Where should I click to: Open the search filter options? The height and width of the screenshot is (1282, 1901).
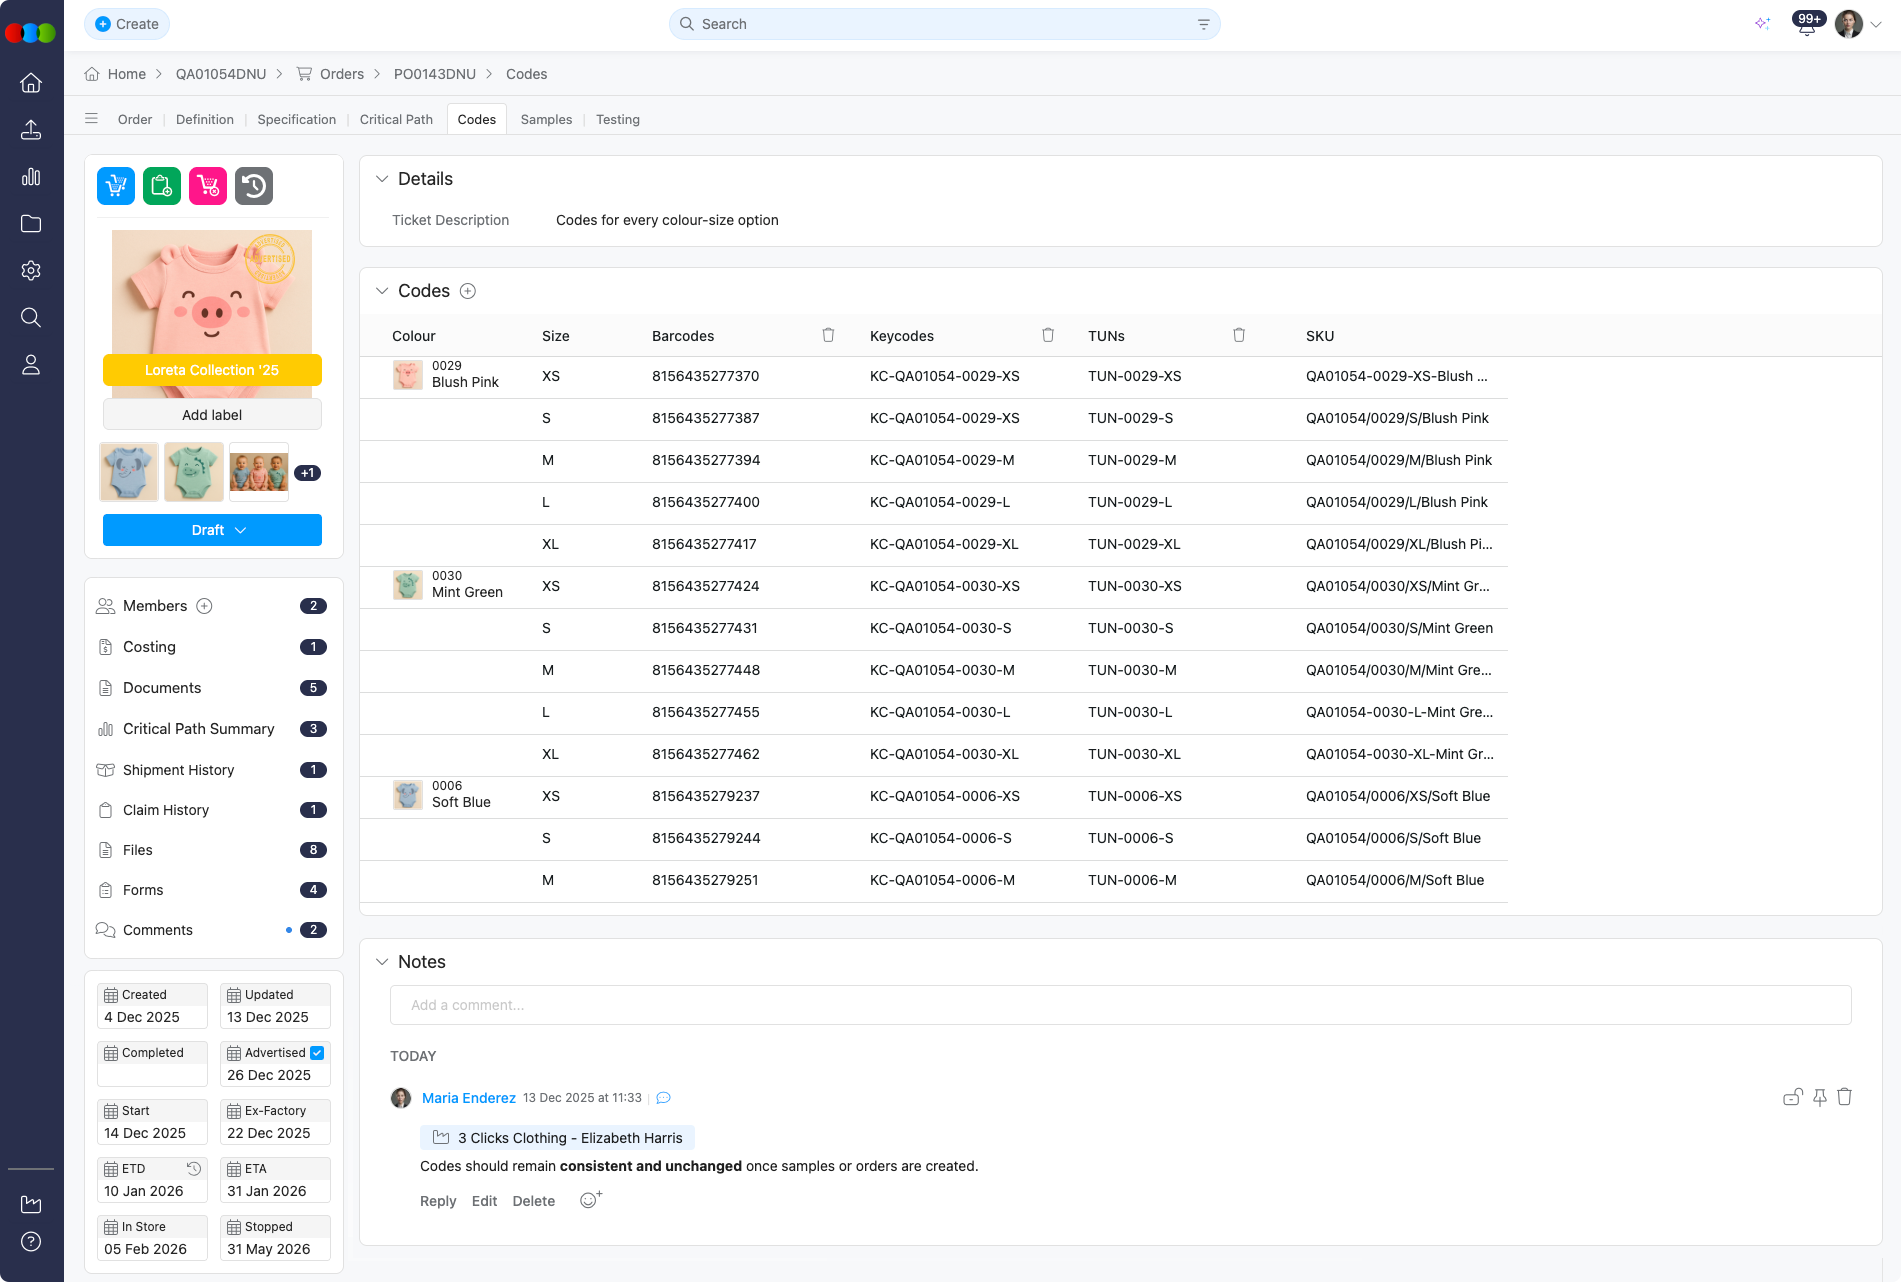[1203, 24]
